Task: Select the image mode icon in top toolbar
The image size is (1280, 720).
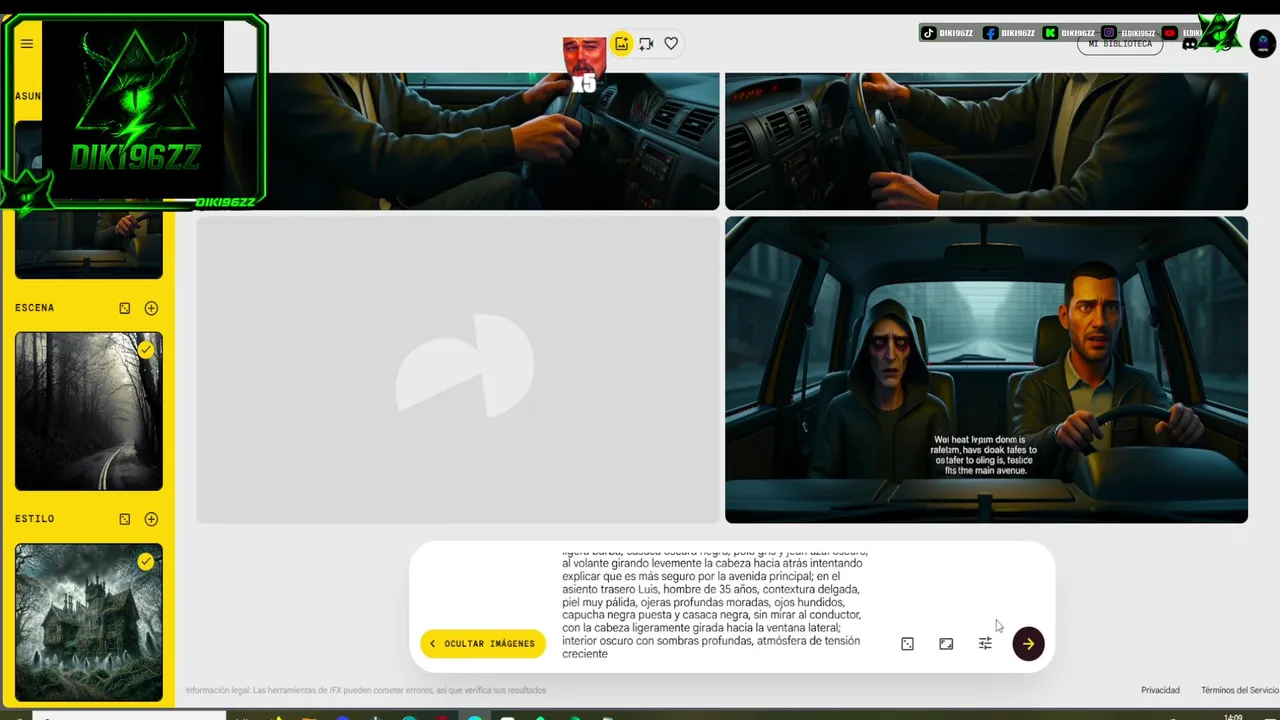Action: point(622,44)
